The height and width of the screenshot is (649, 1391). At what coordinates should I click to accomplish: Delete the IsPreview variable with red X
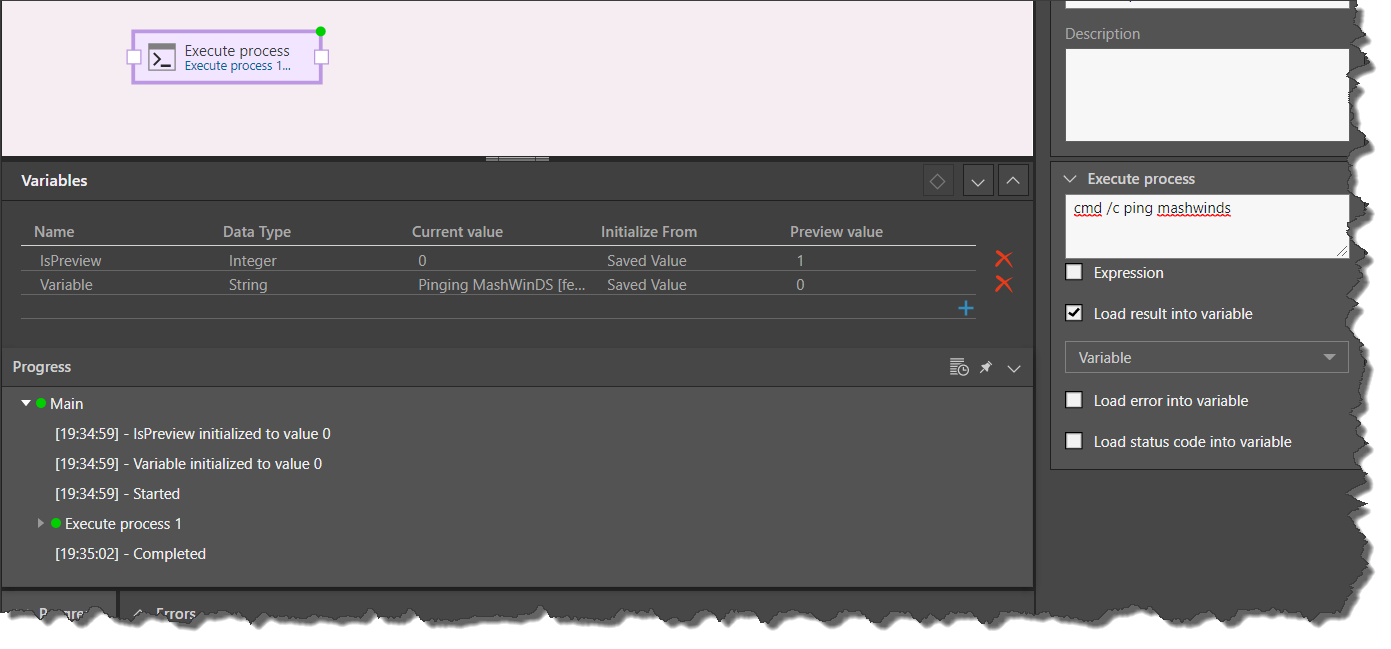click(1003, 260)
